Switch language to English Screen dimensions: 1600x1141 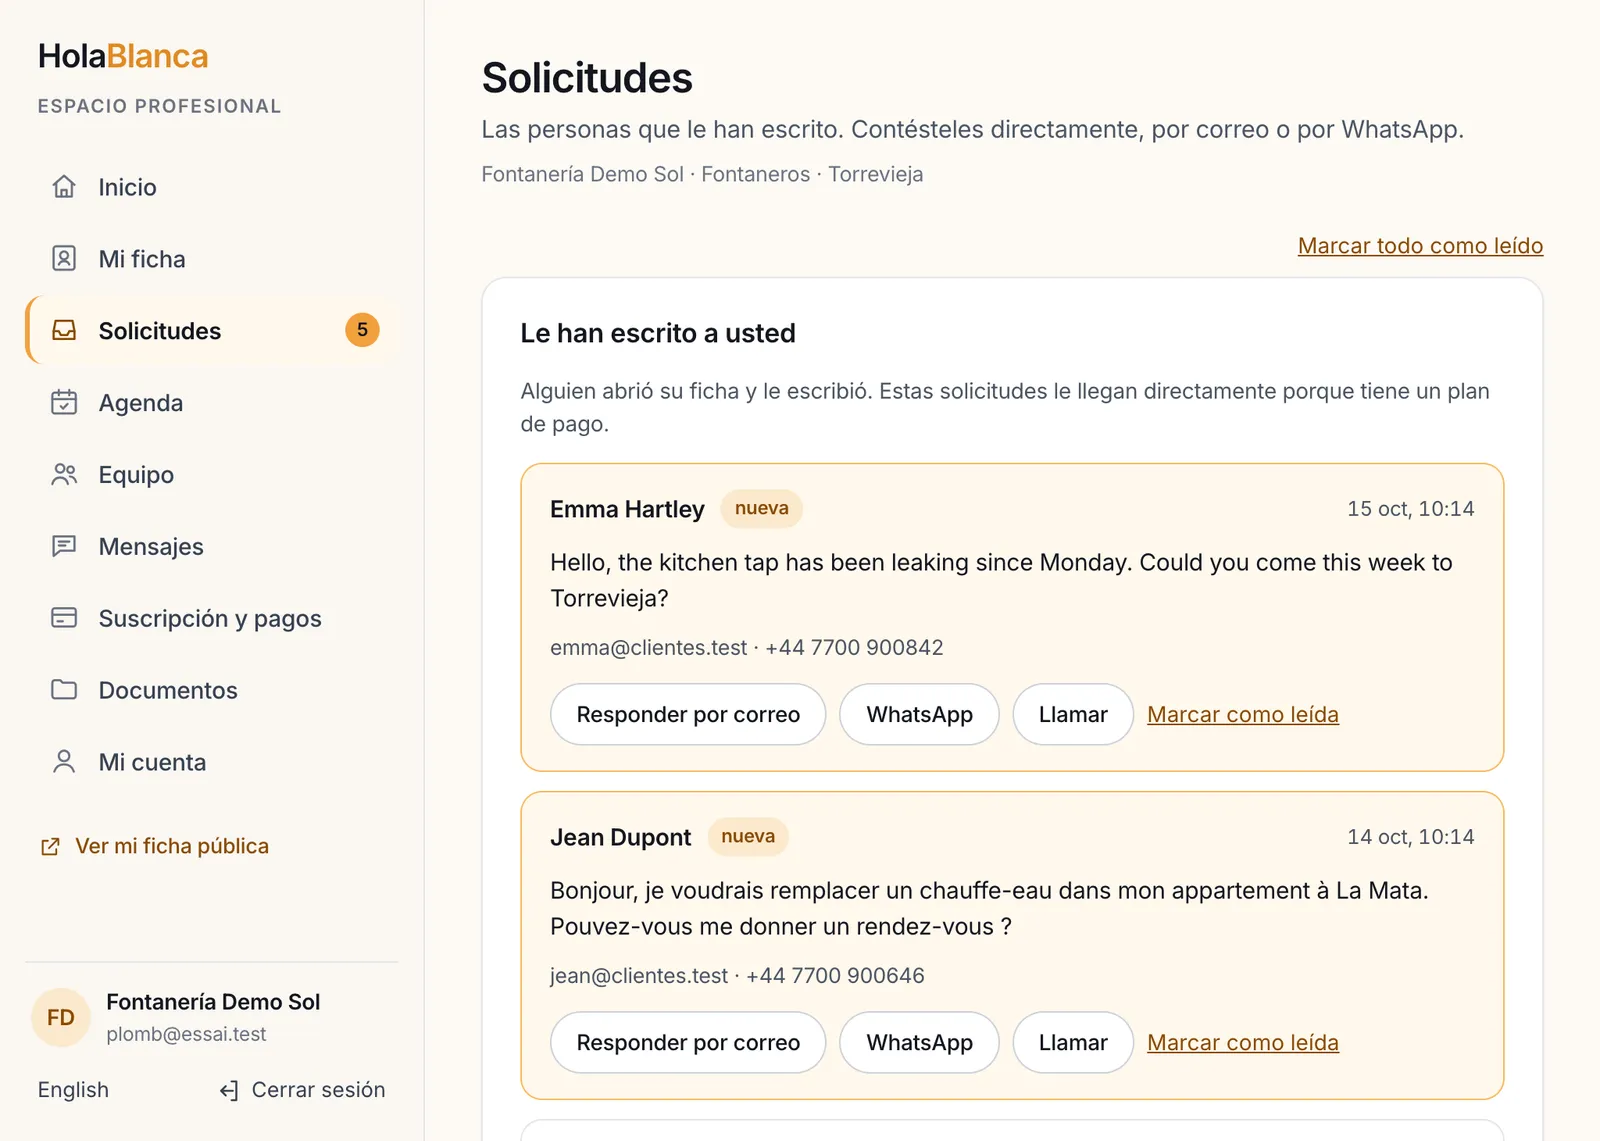(73, 1090)
